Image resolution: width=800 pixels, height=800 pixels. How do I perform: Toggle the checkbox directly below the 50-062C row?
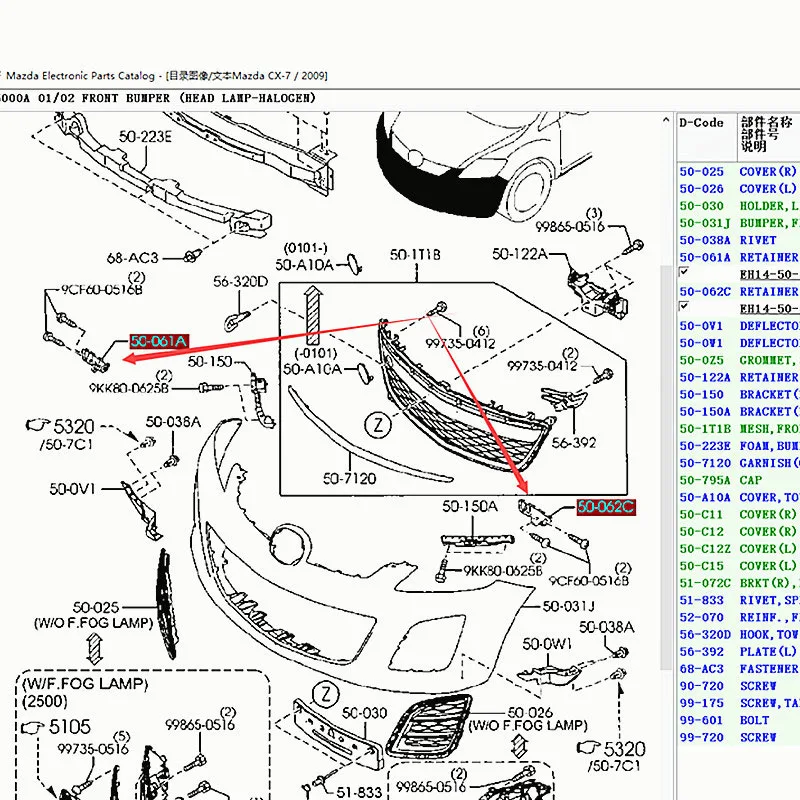pyautogui.click(x=684, y=307)
